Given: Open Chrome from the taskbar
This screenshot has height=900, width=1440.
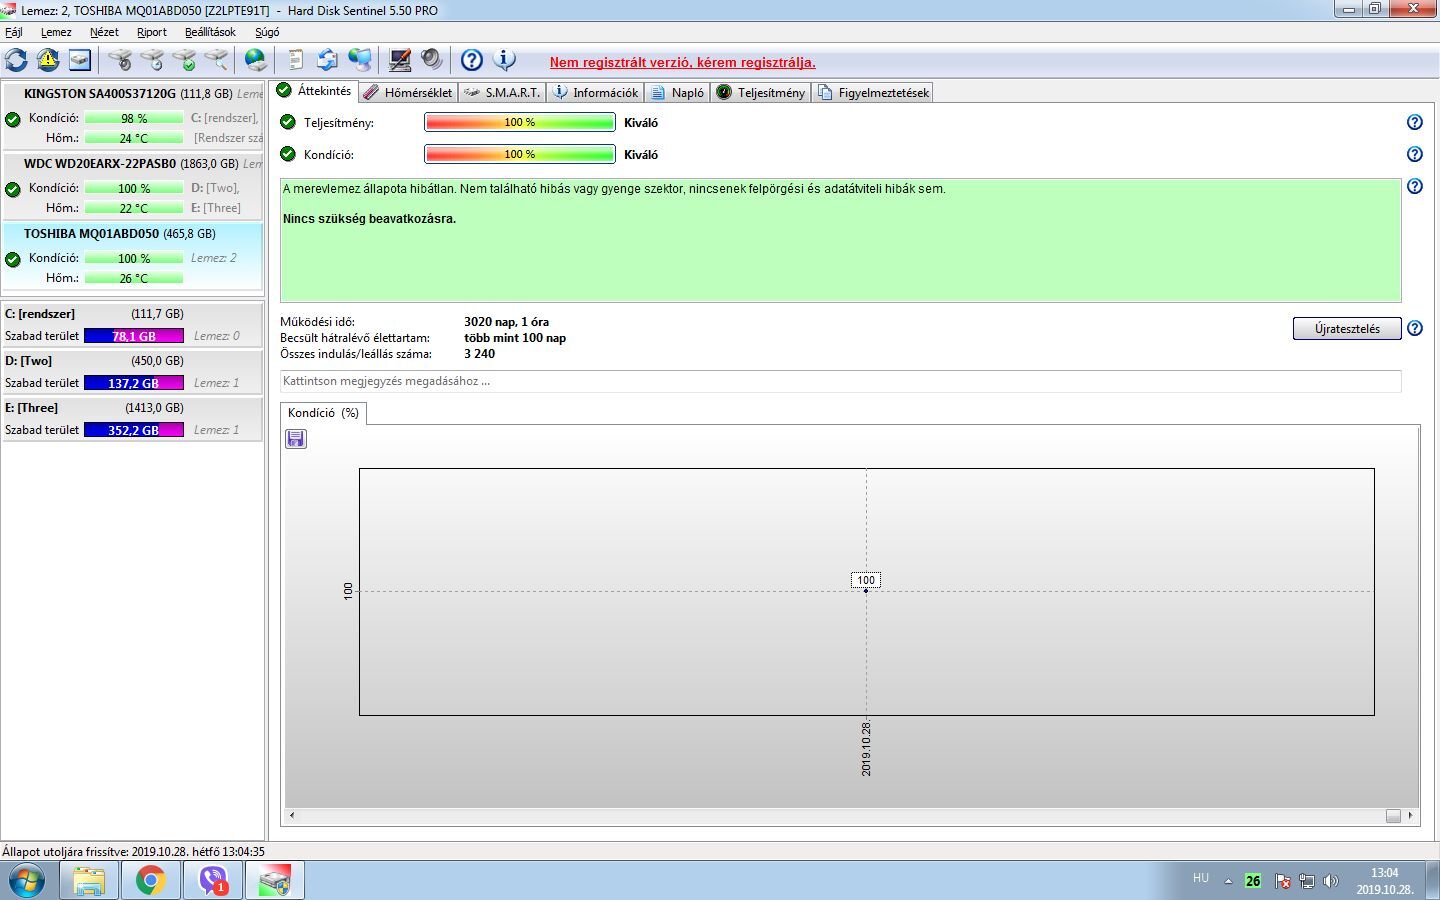Looking at the screenshot, I should pos(151,880).
